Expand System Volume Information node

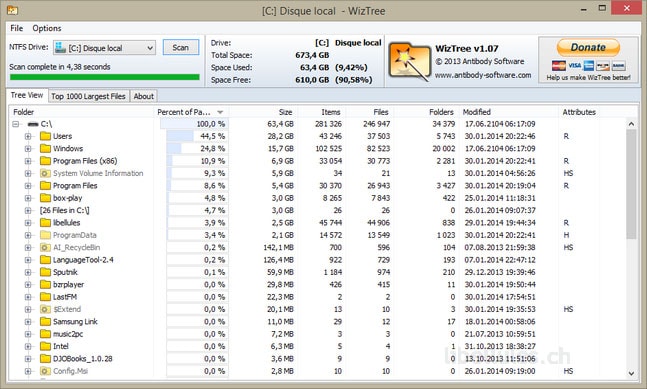28,173
